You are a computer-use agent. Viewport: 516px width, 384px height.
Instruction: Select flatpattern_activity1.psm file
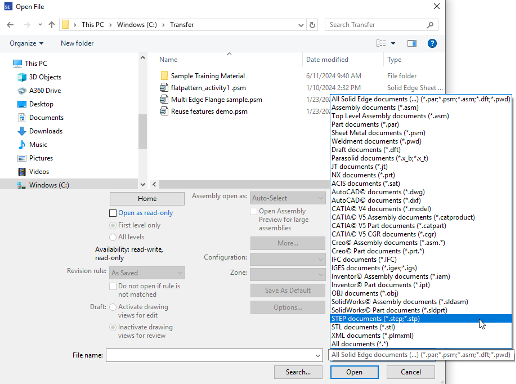click(208, 88)
